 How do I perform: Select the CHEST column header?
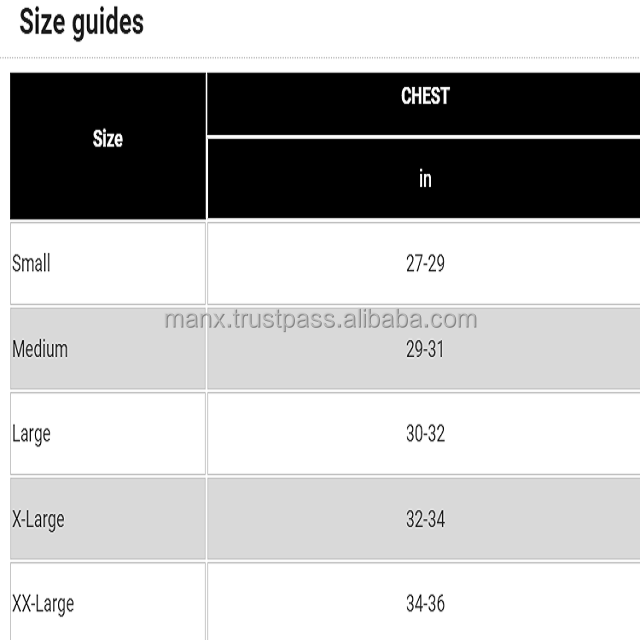(x=424, y=96)
